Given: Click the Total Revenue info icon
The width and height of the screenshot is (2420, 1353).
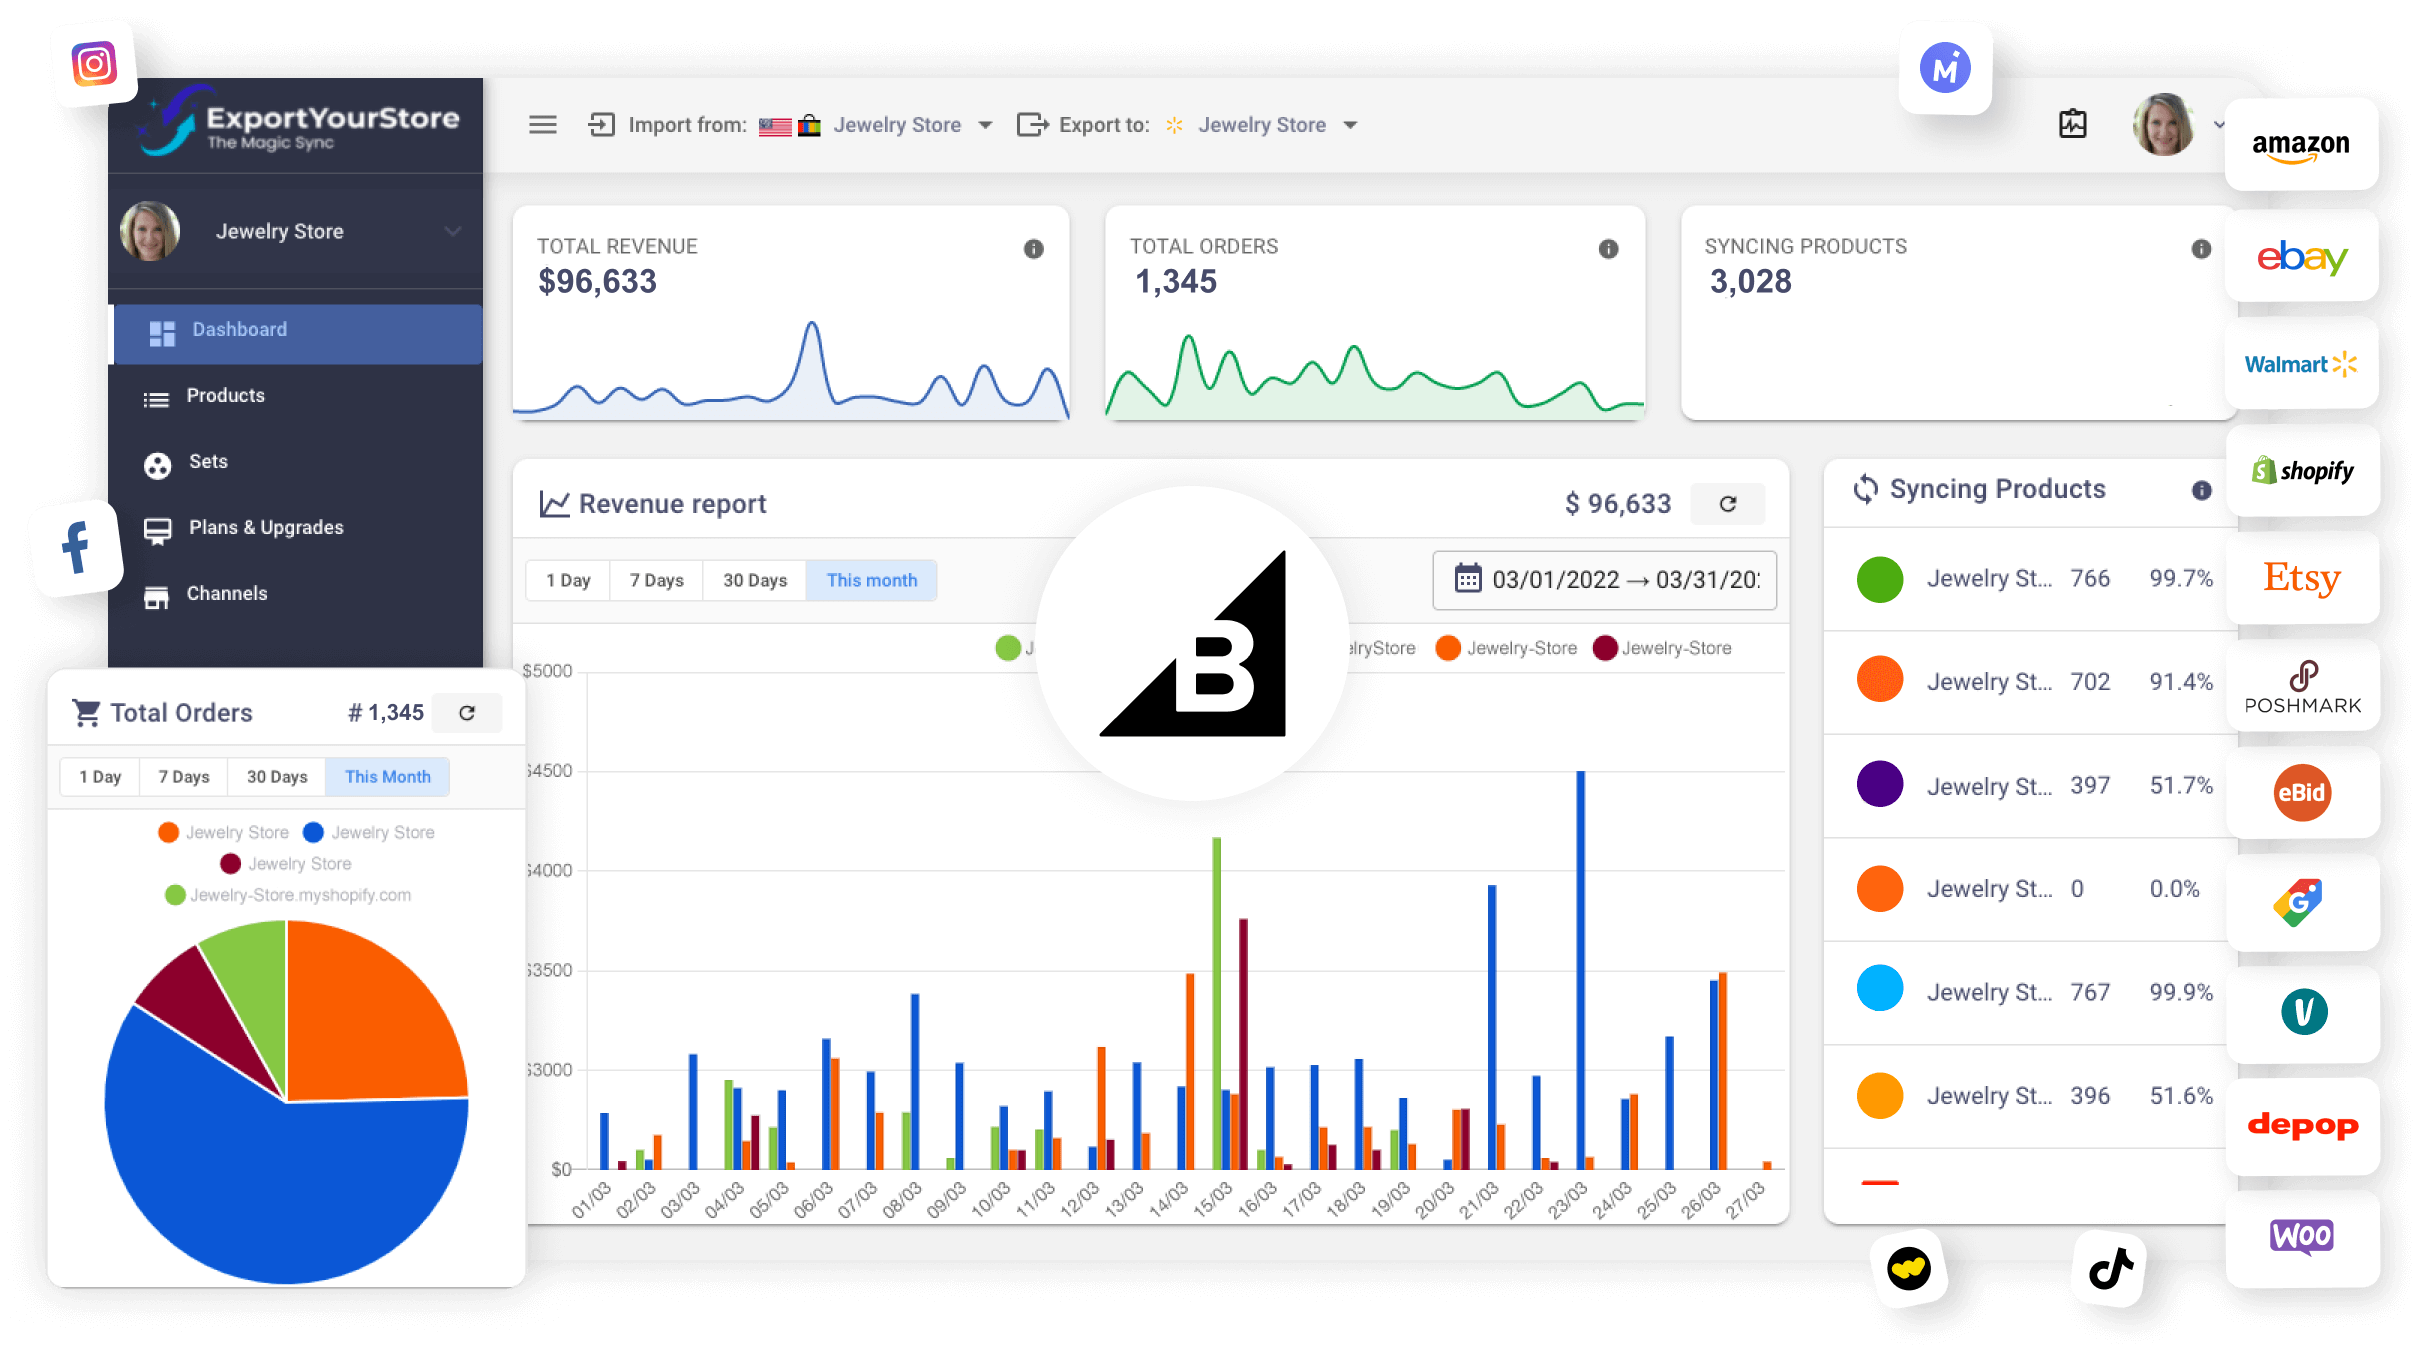Looking at the screenshot, I should (x=1034, y=249).
